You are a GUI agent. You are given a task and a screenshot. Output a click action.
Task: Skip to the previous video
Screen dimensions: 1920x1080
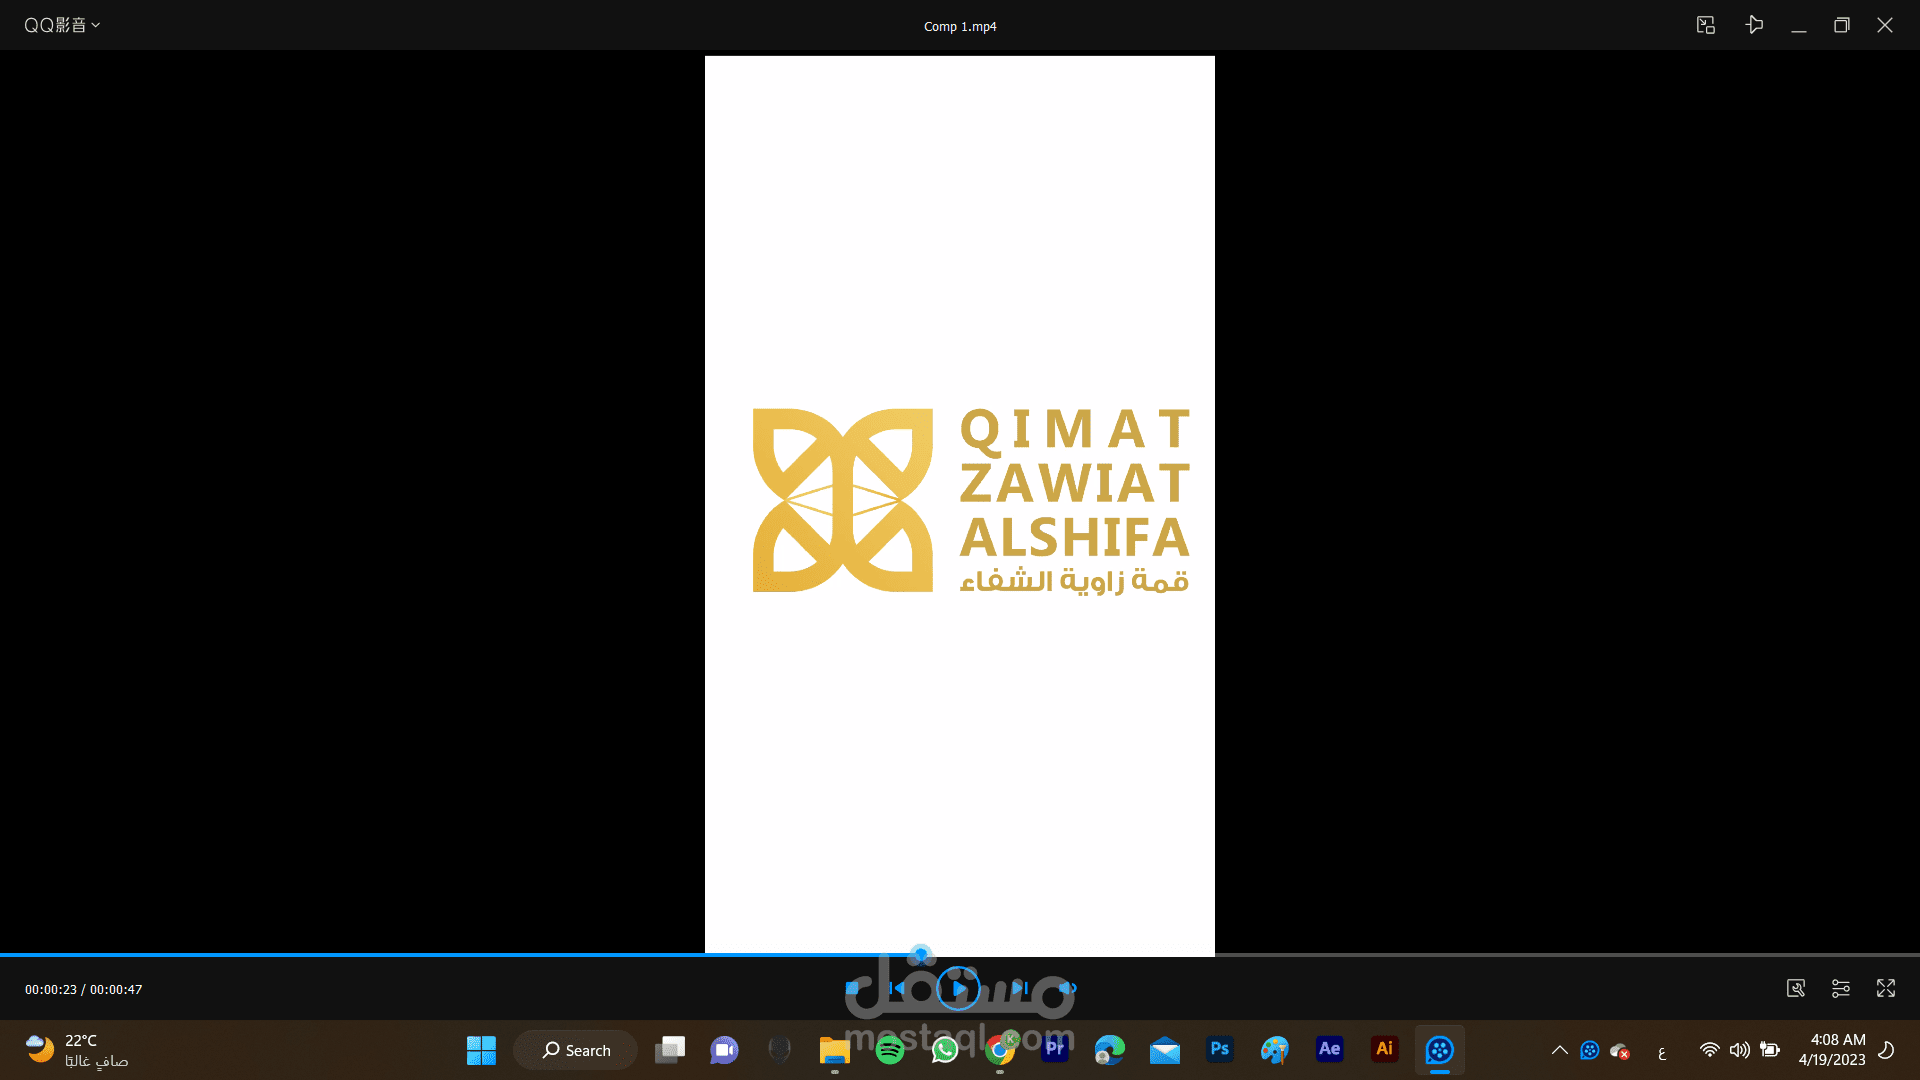click(x=897, y=988)
